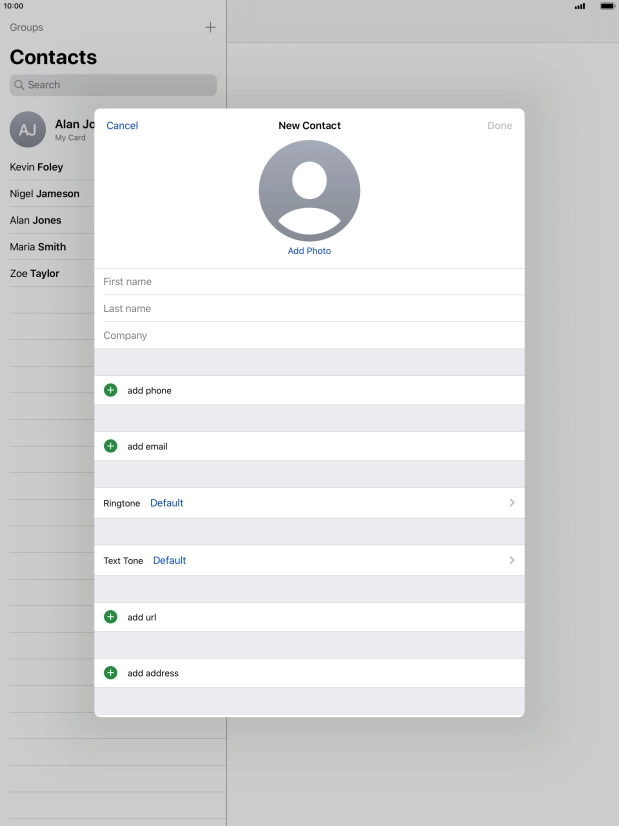Tap the green plus beside add address
Image resolution: width=619 pixels, height=826 pixels.
(x=111, y=673)
